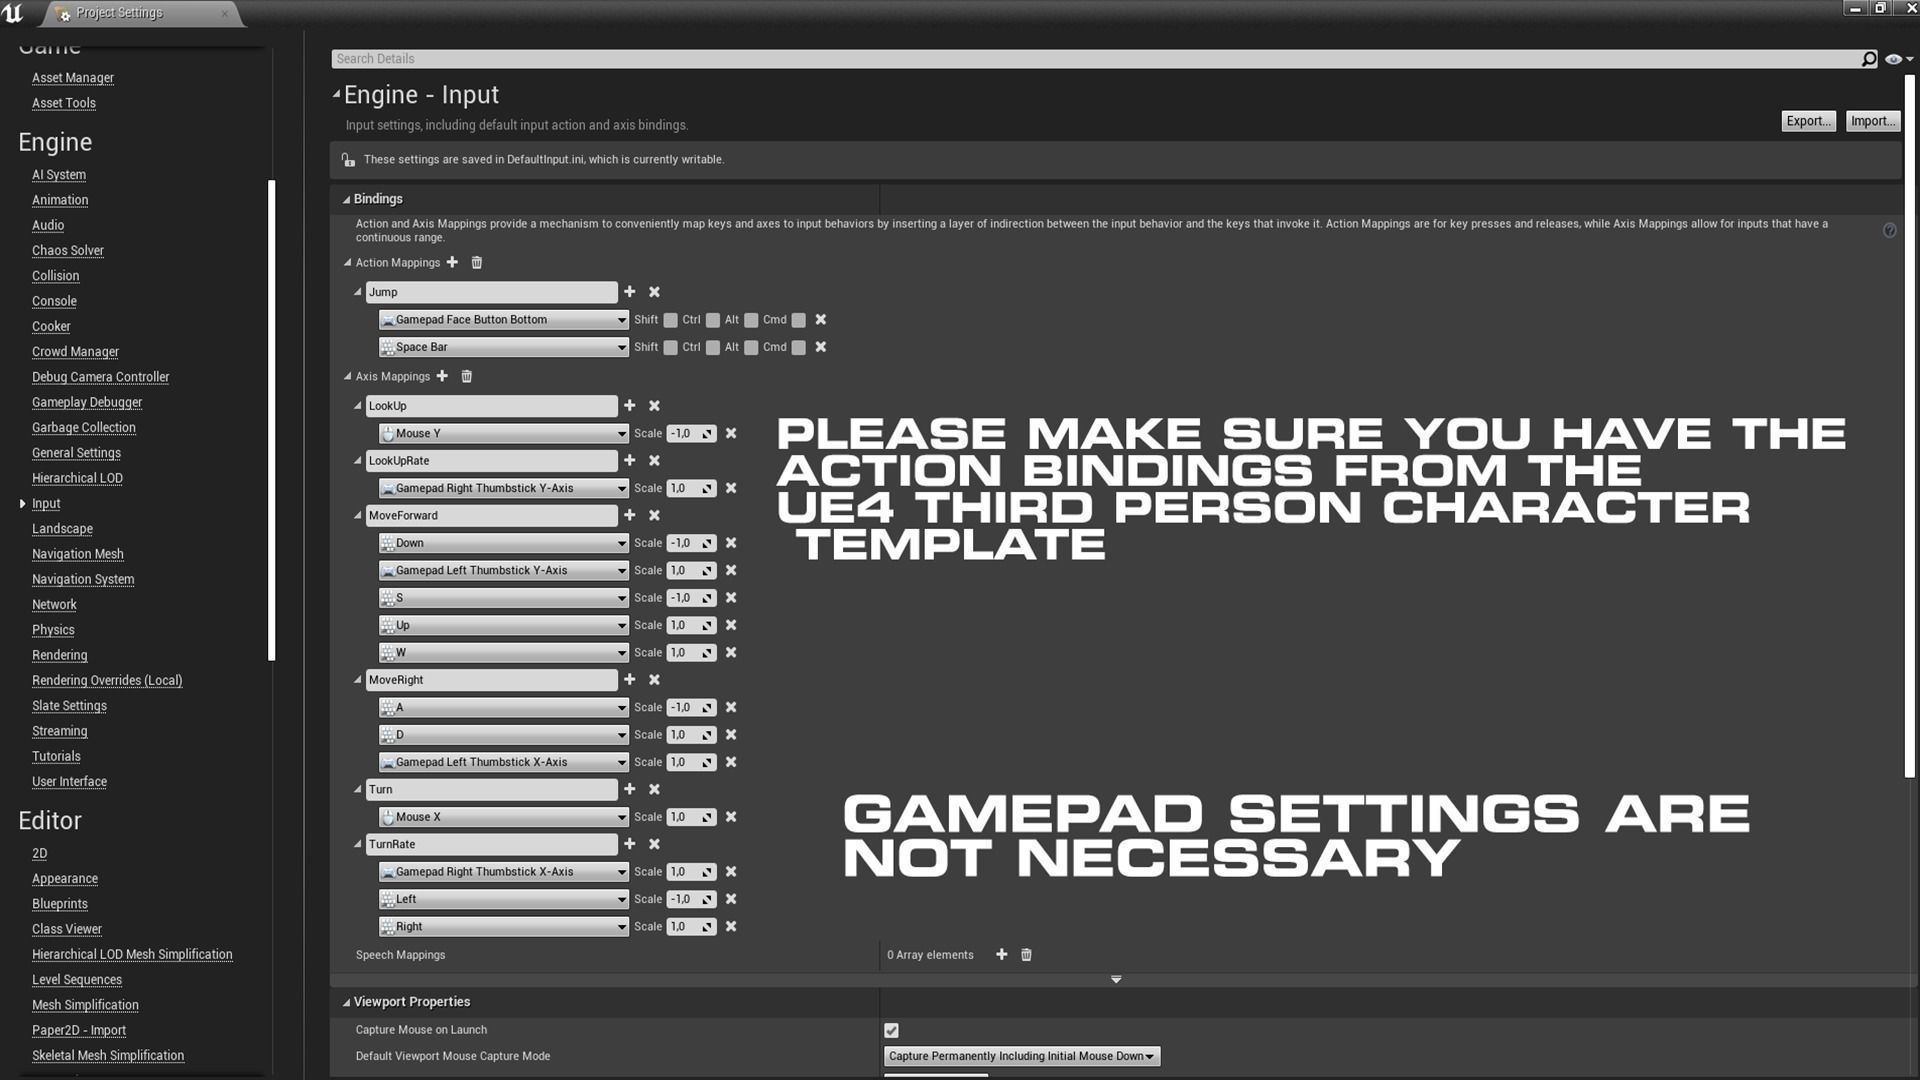
Task: Click the Export... button
Action: point(1808,121)
